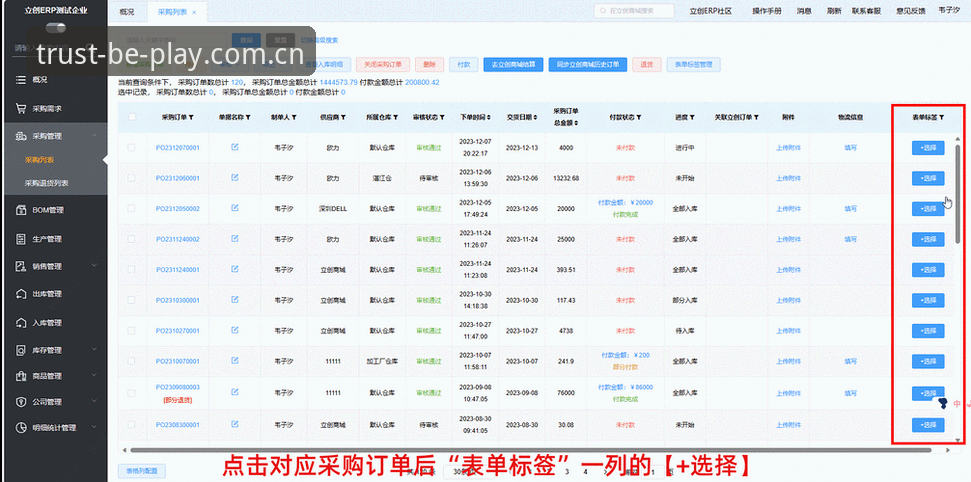
Task: Expand the 库存管理 menu chevron
Action: pos(95,351)
